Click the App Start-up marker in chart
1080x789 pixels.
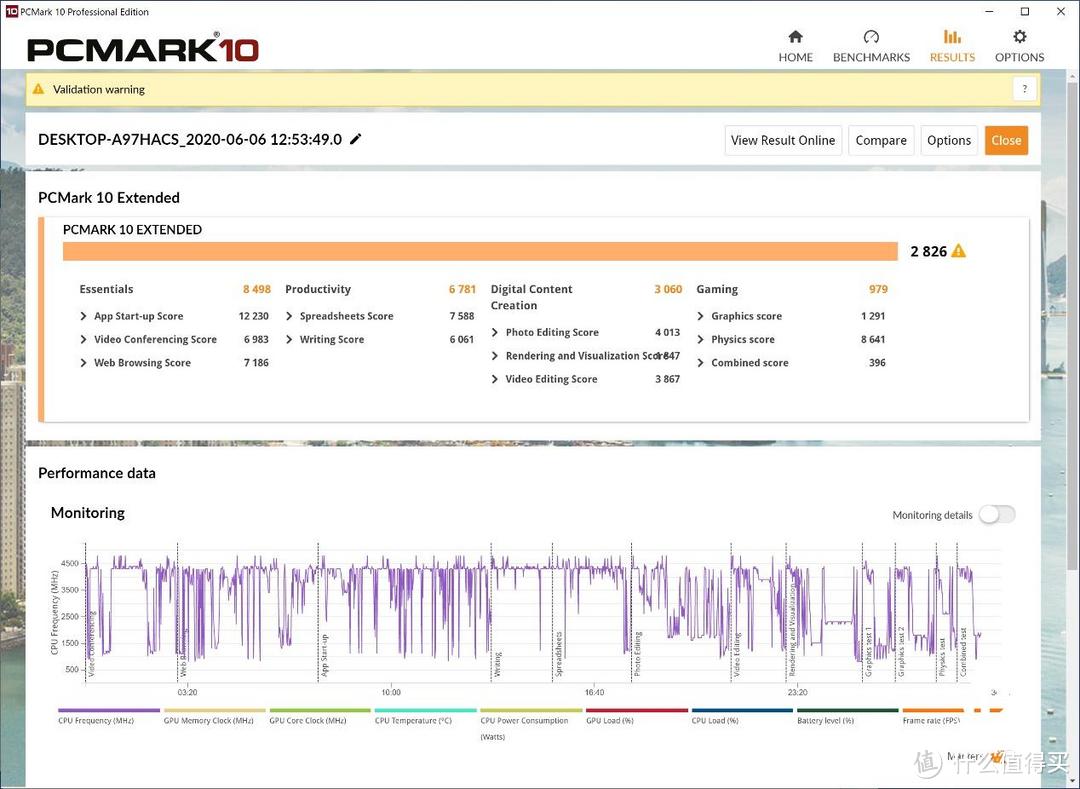click(324, 655)
